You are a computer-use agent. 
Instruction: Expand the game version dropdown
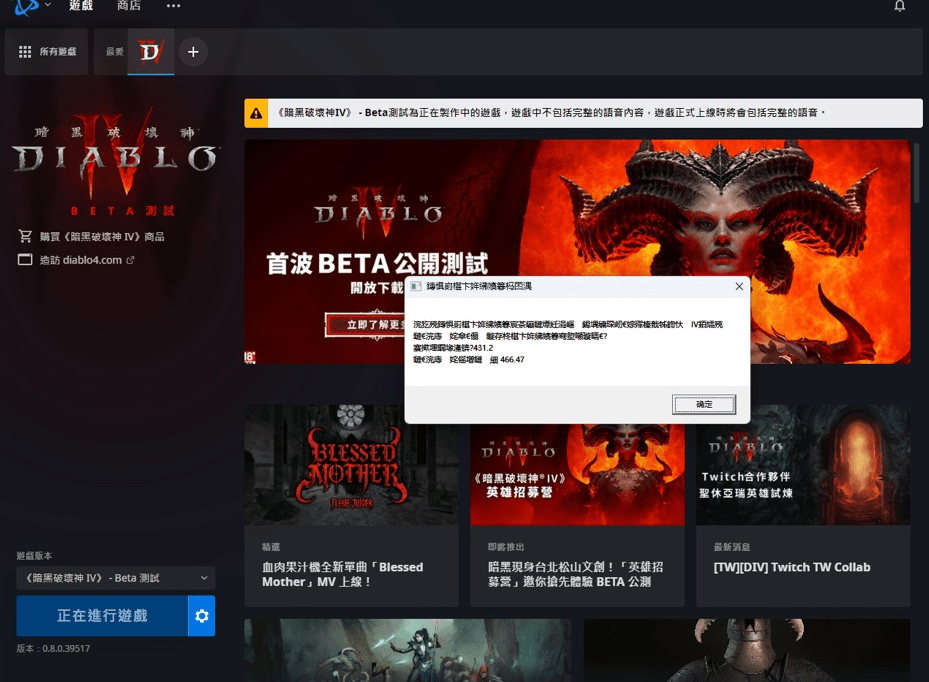click(115, 578)
